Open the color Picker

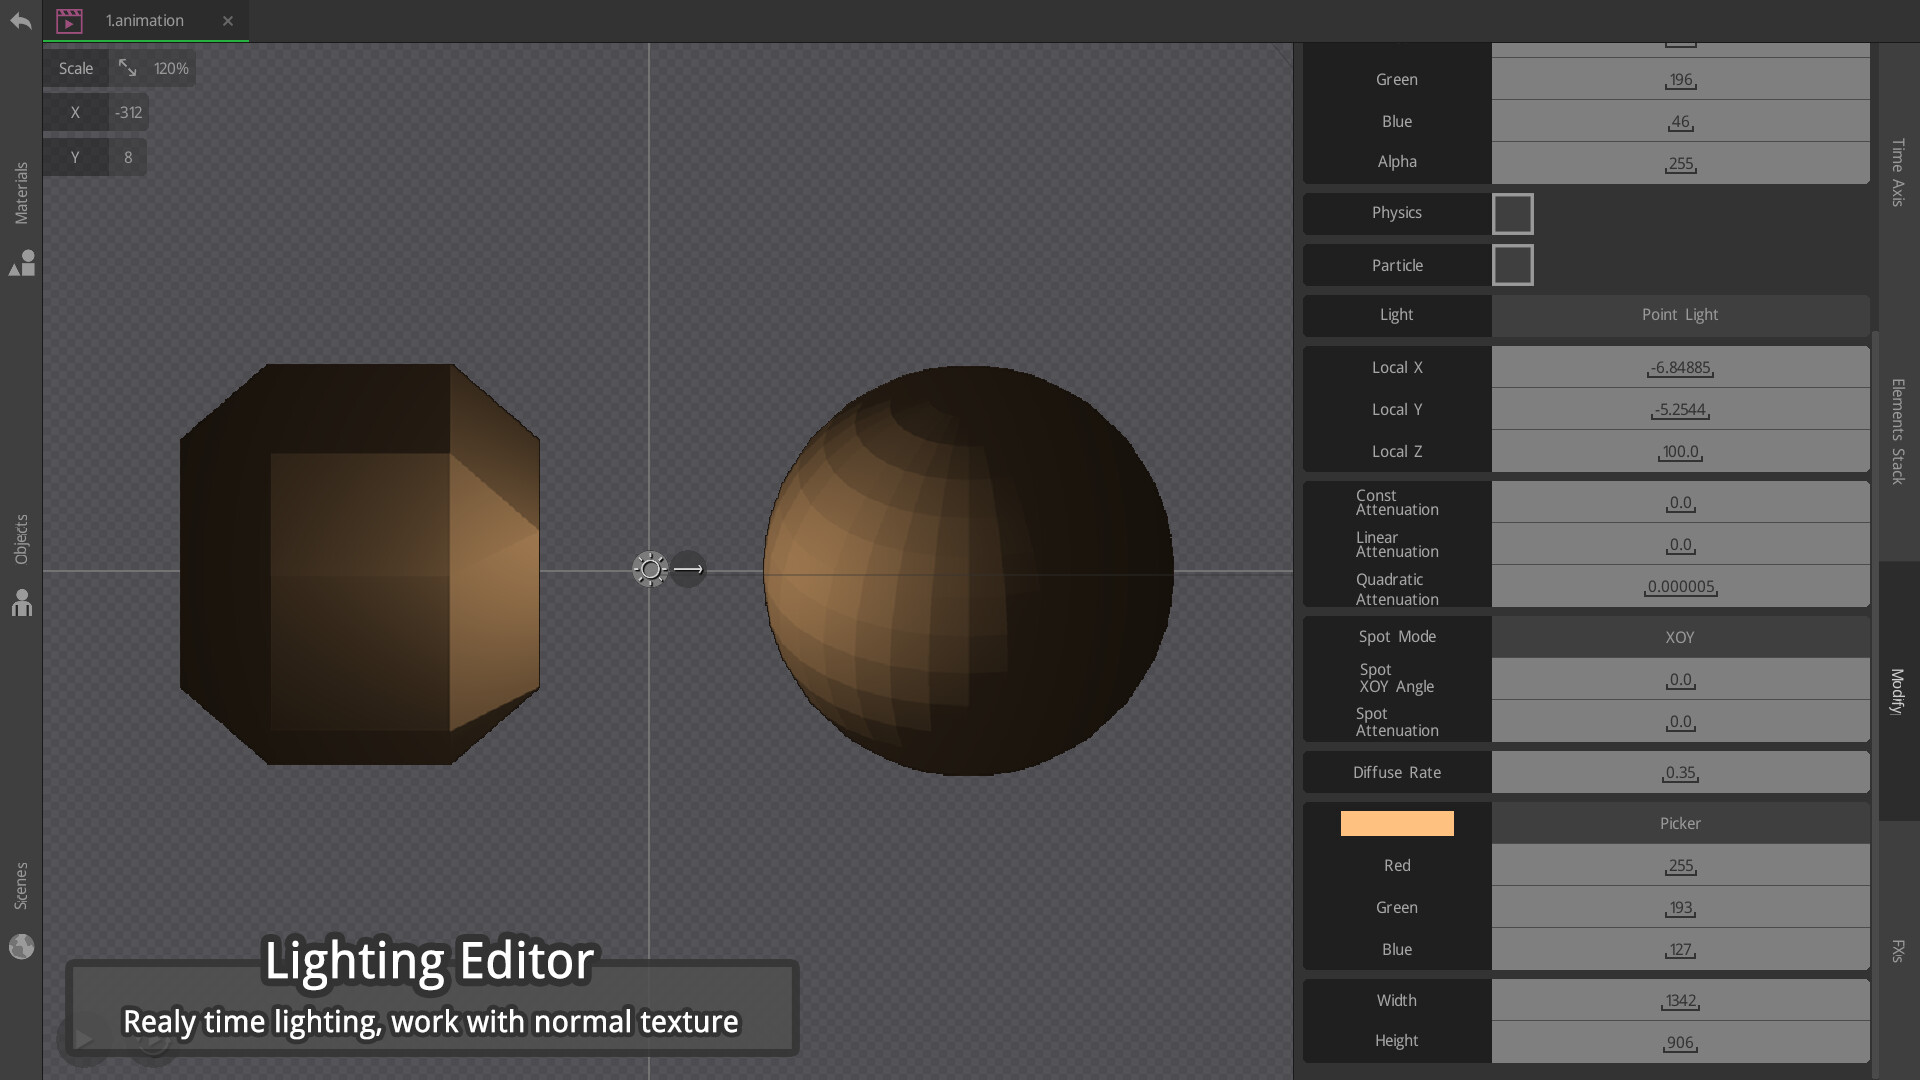point(1680,823)
